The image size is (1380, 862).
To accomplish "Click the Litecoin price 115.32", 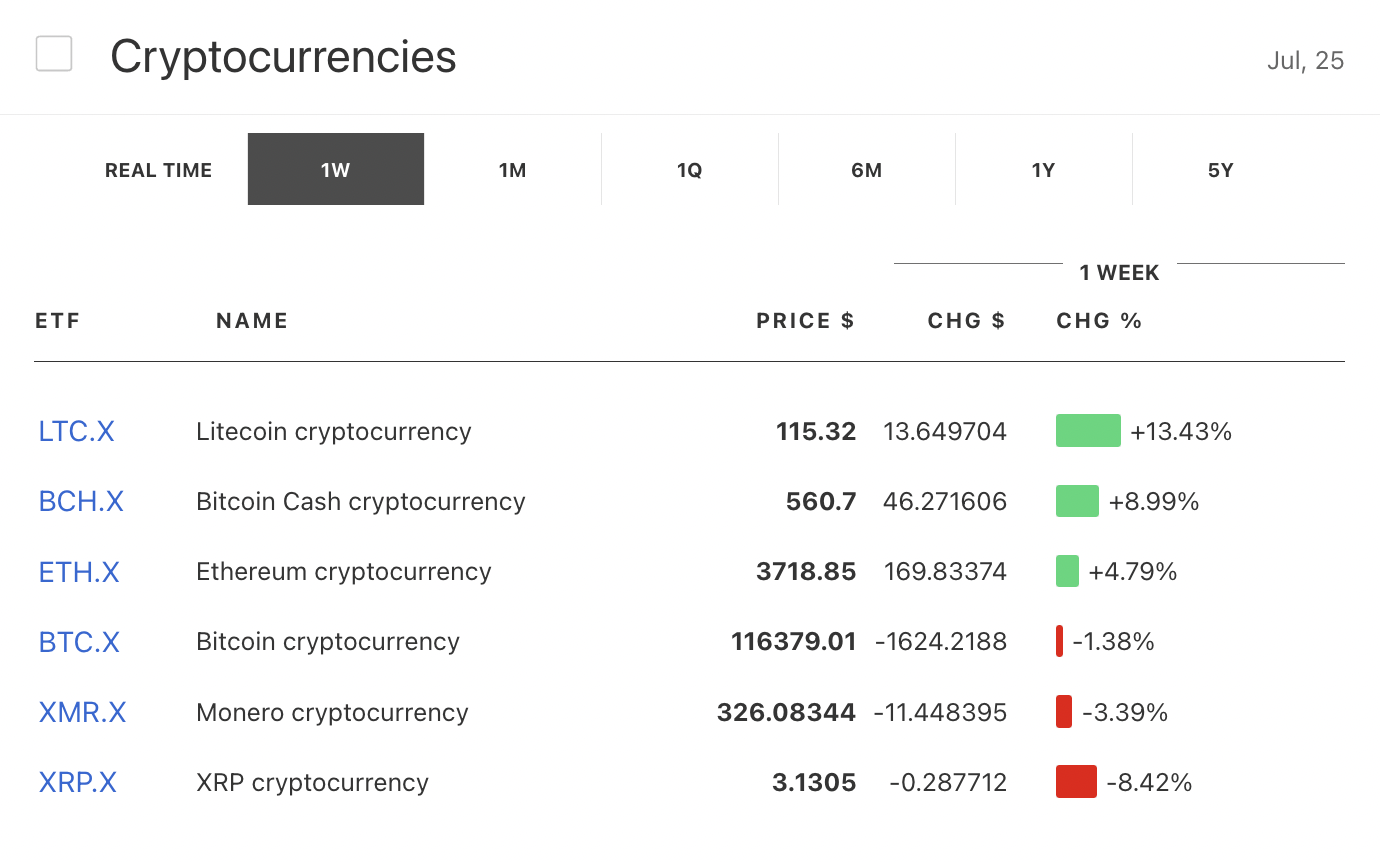I will pyautogui.click(x=816, y=432).
